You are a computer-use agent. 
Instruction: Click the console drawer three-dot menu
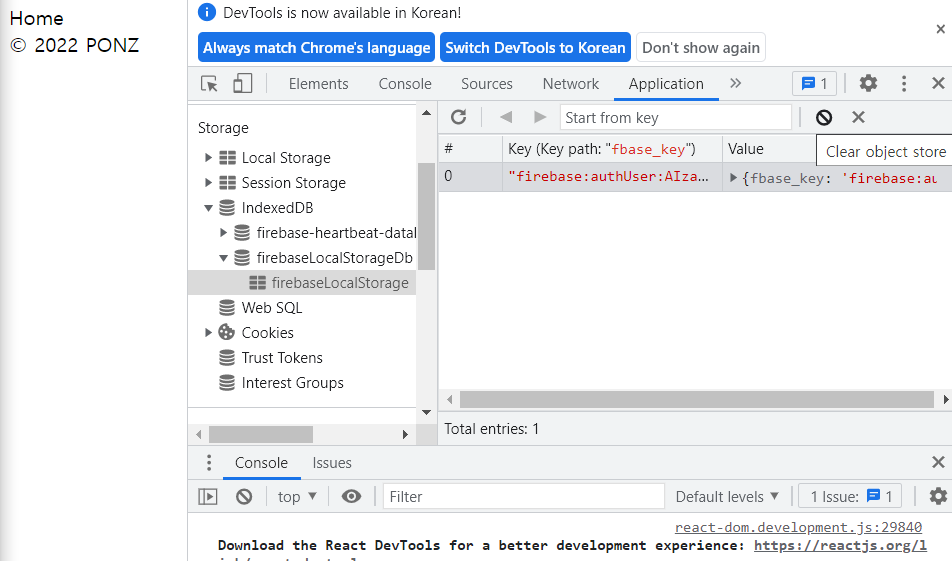pos(209,463)
